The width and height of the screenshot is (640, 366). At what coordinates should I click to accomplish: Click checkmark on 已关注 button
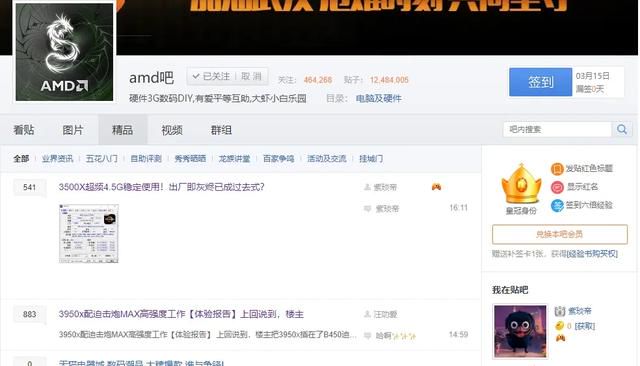tap(196, 76)
